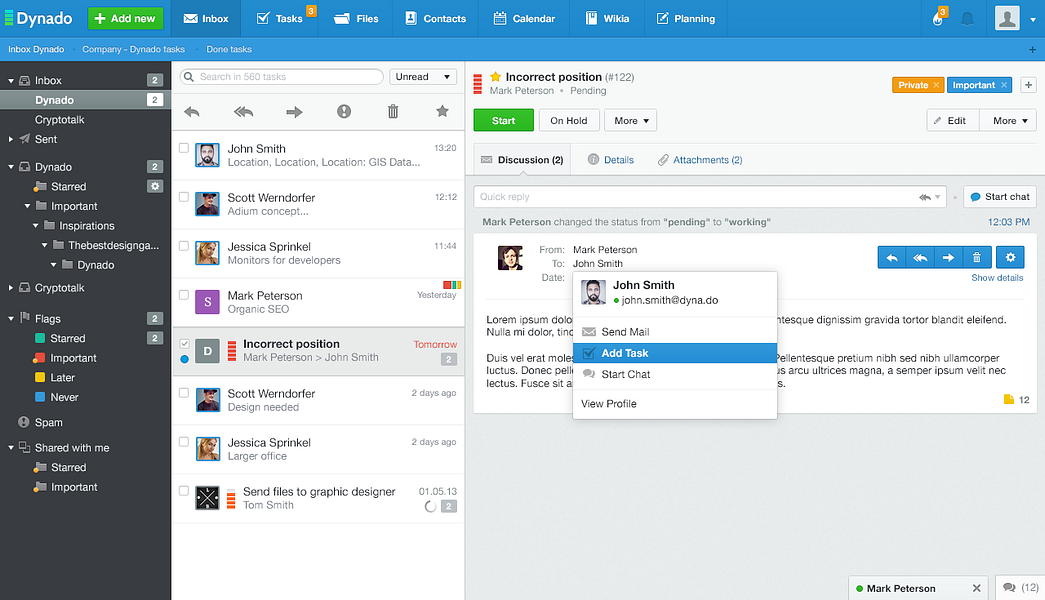Click yellow note icon with 12

[x=1008, y=399]
